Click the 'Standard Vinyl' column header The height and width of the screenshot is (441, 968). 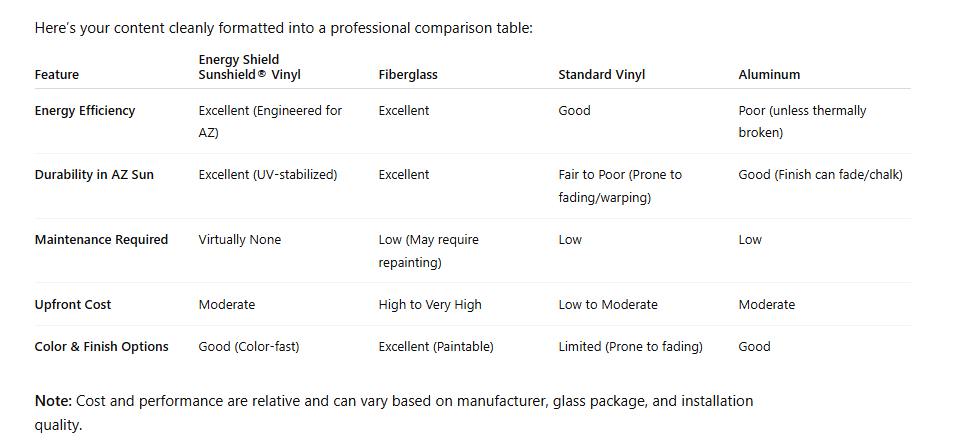click(x=601, y=75)
